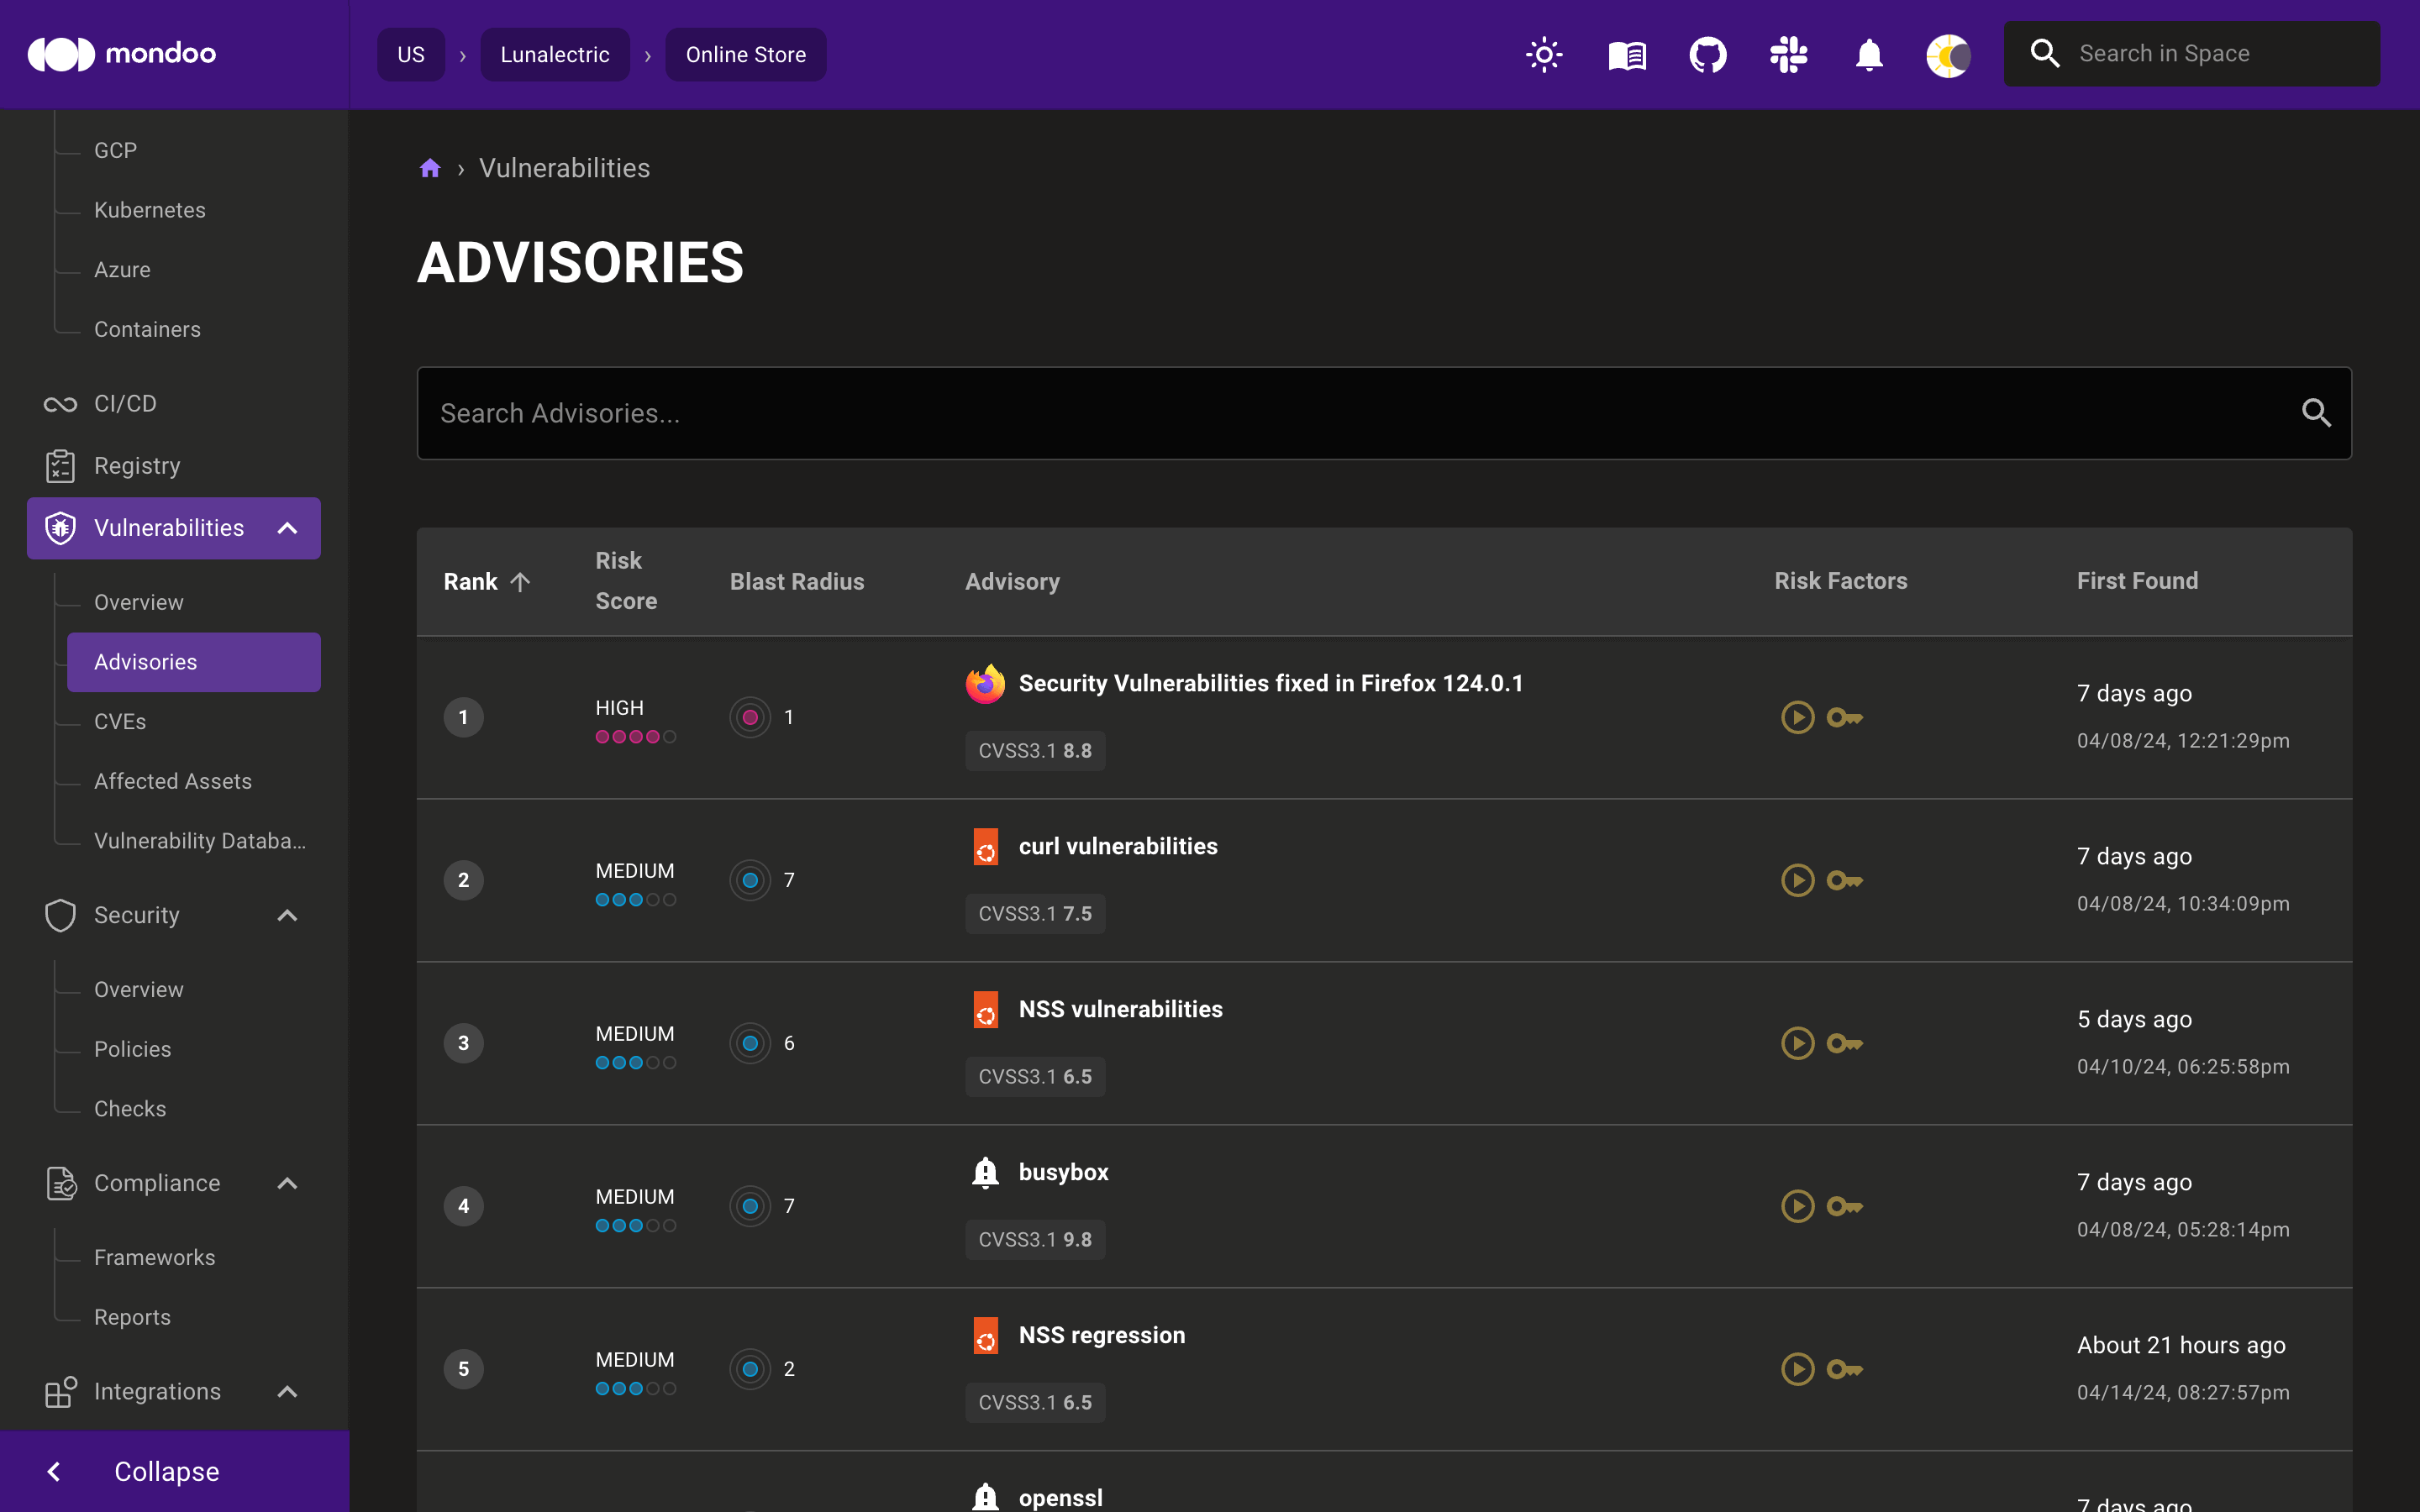Click the exploit play icon for busybox advisory
The width and height of the screenshot is (2420, 1512).
click(1797, 1205)
